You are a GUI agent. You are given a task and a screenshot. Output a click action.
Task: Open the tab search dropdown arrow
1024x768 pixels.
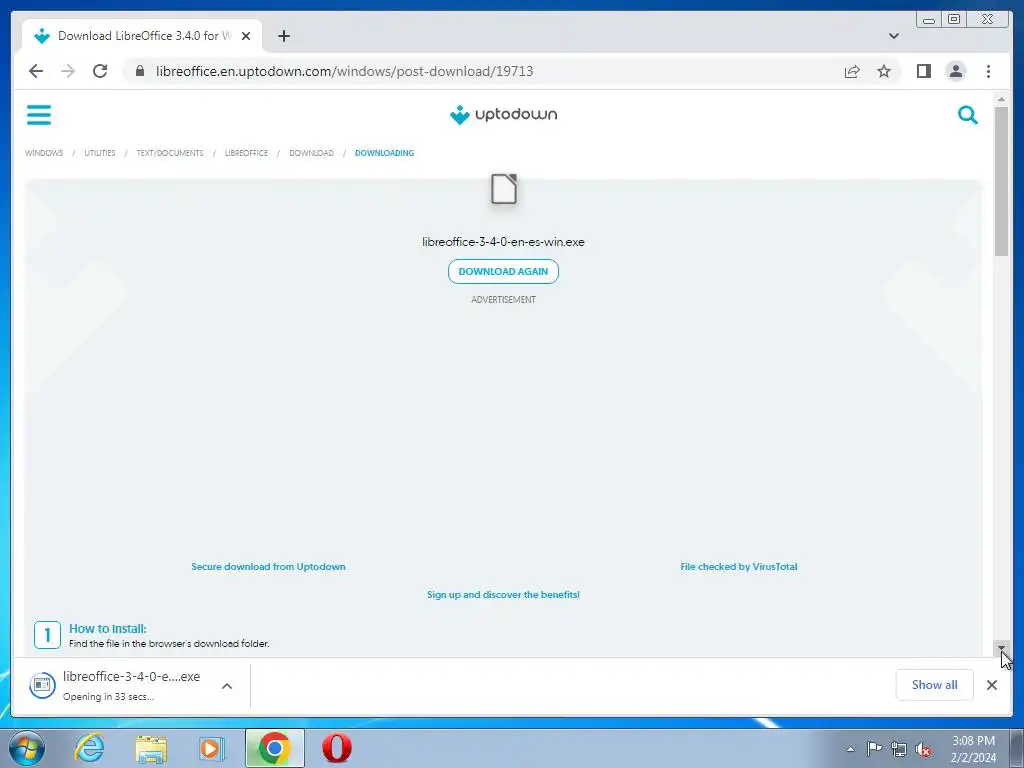(893, 36)
